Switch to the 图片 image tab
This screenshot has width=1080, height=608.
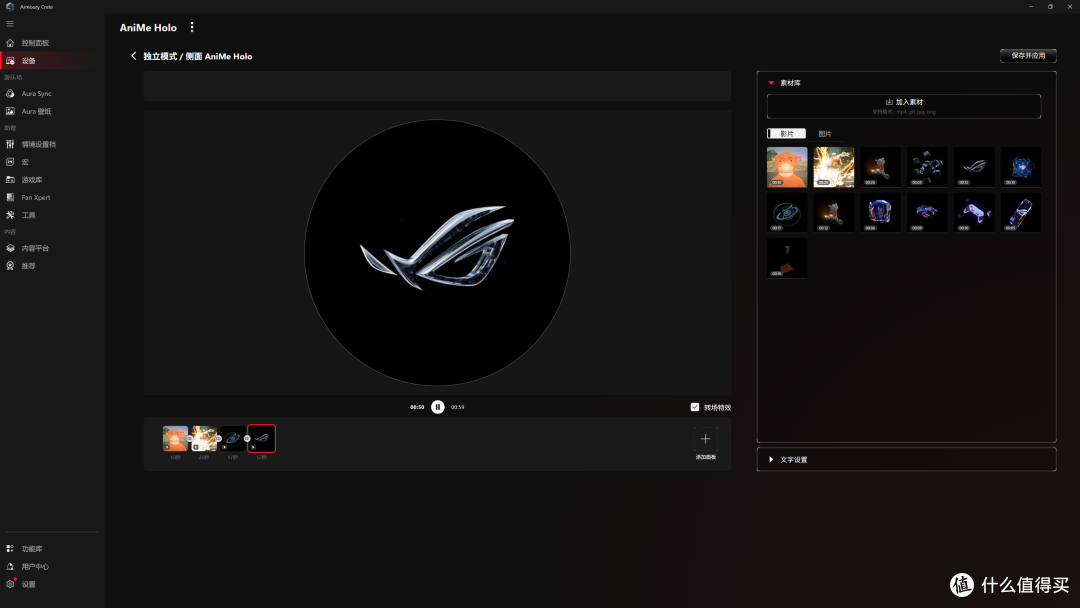coord(824,134)
